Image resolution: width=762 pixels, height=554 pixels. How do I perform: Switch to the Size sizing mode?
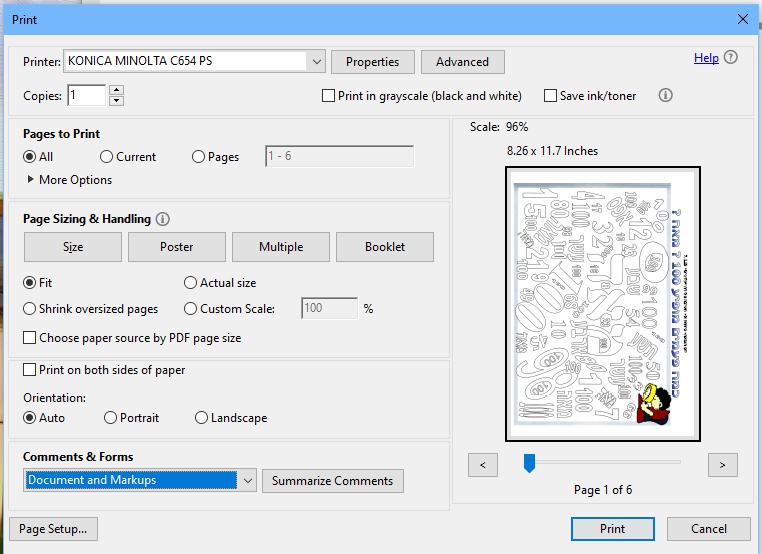coord(73,247)
